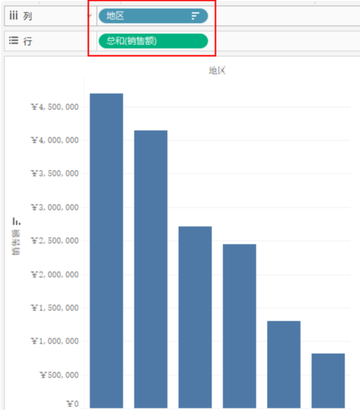Select the tallest bar in the chart
The width and height of the screenshot is (360, 410).
tap(106, 251)
